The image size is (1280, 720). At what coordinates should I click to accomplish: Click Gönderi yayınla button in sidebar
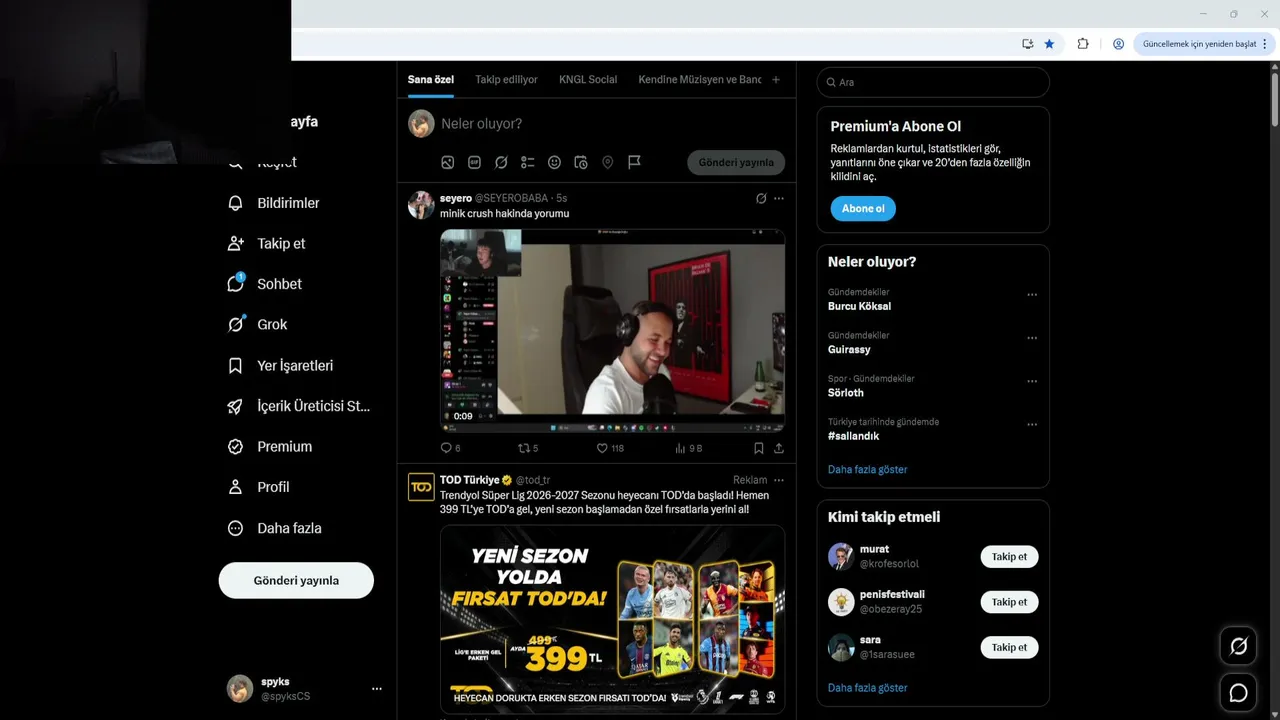[296, 580]
